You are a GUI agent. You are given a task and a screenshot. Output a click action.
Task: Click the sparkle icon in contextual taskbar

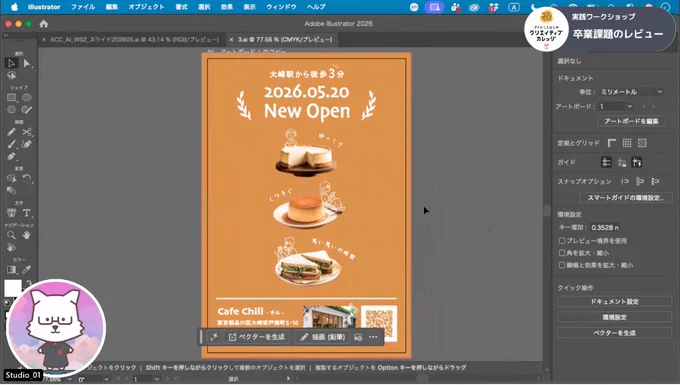214,337
